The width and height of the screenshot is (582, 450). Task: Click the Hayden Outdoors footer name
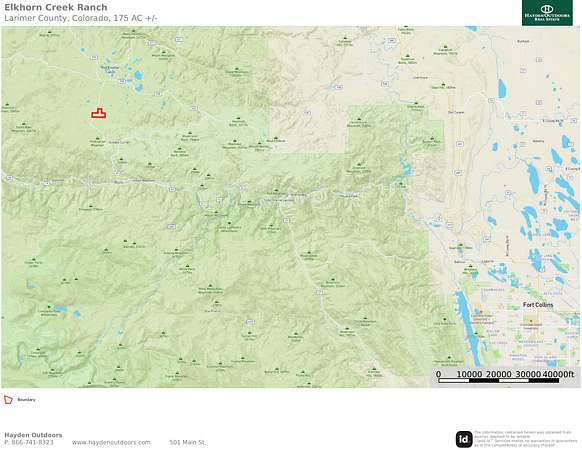click(33, 435)
